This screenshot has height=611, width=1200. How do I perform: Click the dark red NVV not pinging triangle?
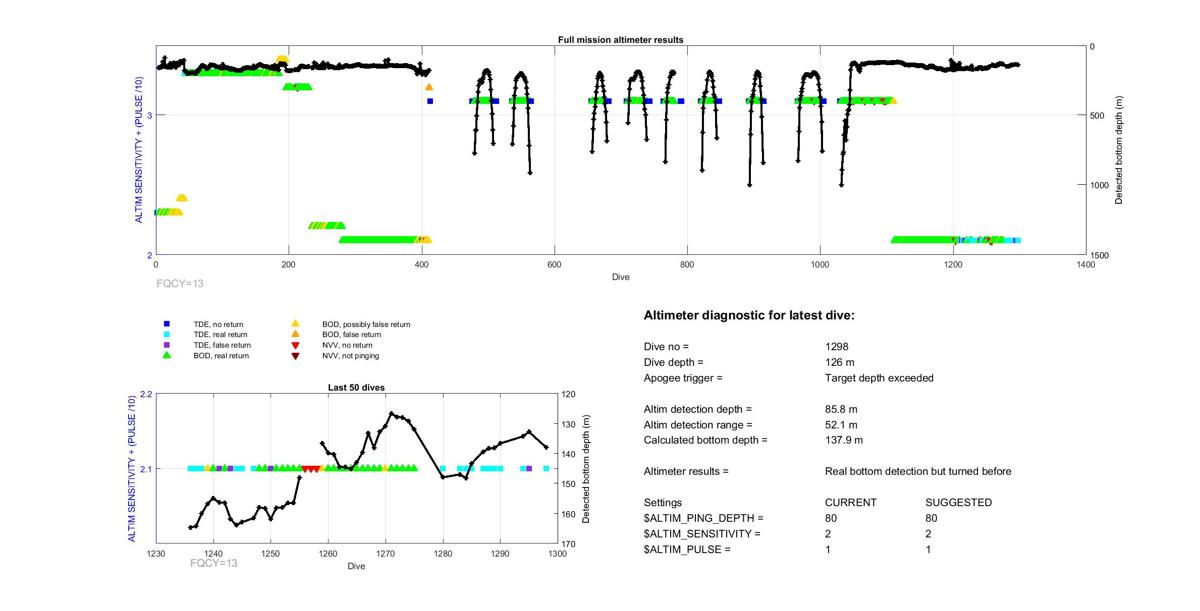click(x=295, y=355)
